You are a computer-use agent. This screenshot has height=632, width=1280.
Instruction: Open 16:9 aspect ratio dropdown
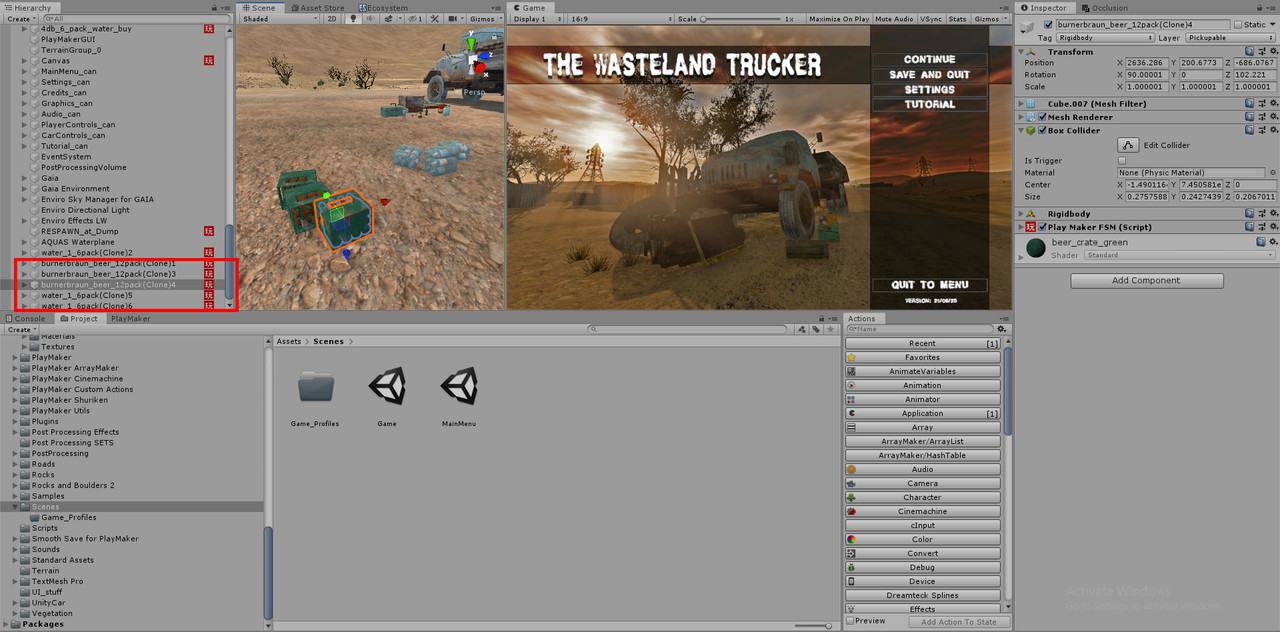coord(620,18)
